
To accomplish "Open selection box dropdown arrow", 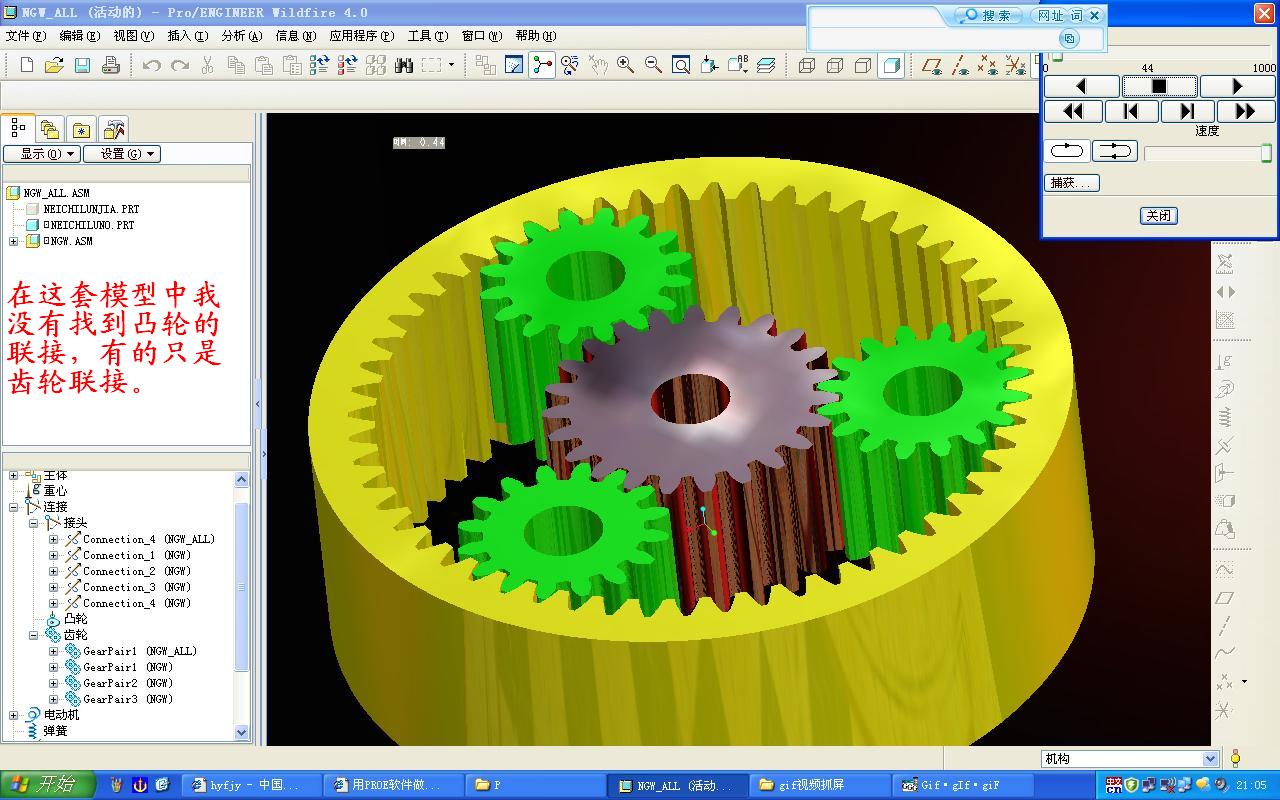I will [451, 65].
